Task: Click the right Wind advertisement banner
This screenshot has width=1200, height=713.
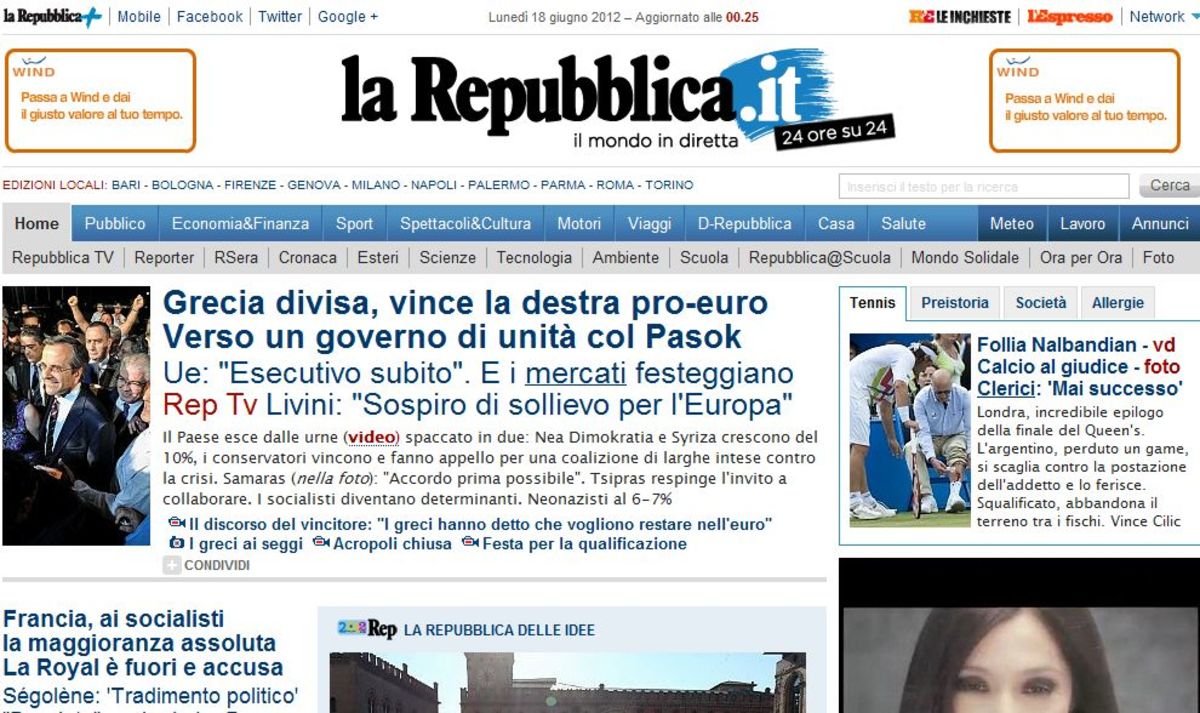Action: [x=1085, y=101]
